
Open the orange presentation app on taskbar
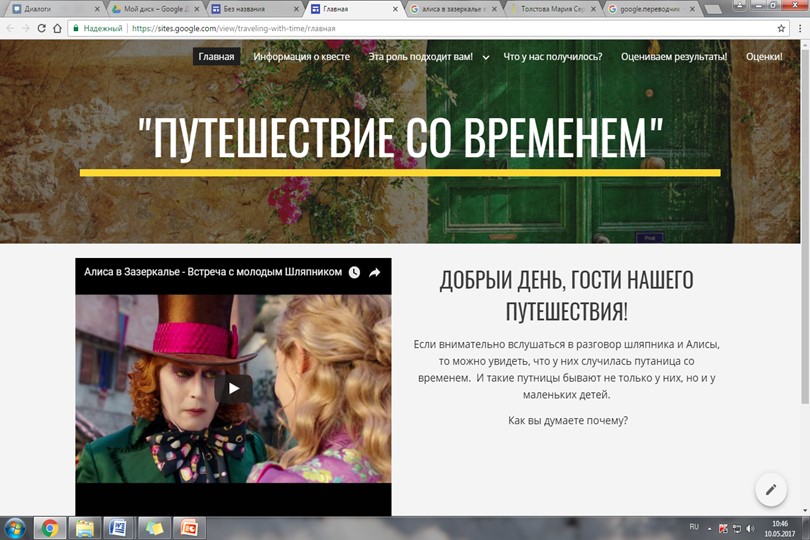click(189, 529)
